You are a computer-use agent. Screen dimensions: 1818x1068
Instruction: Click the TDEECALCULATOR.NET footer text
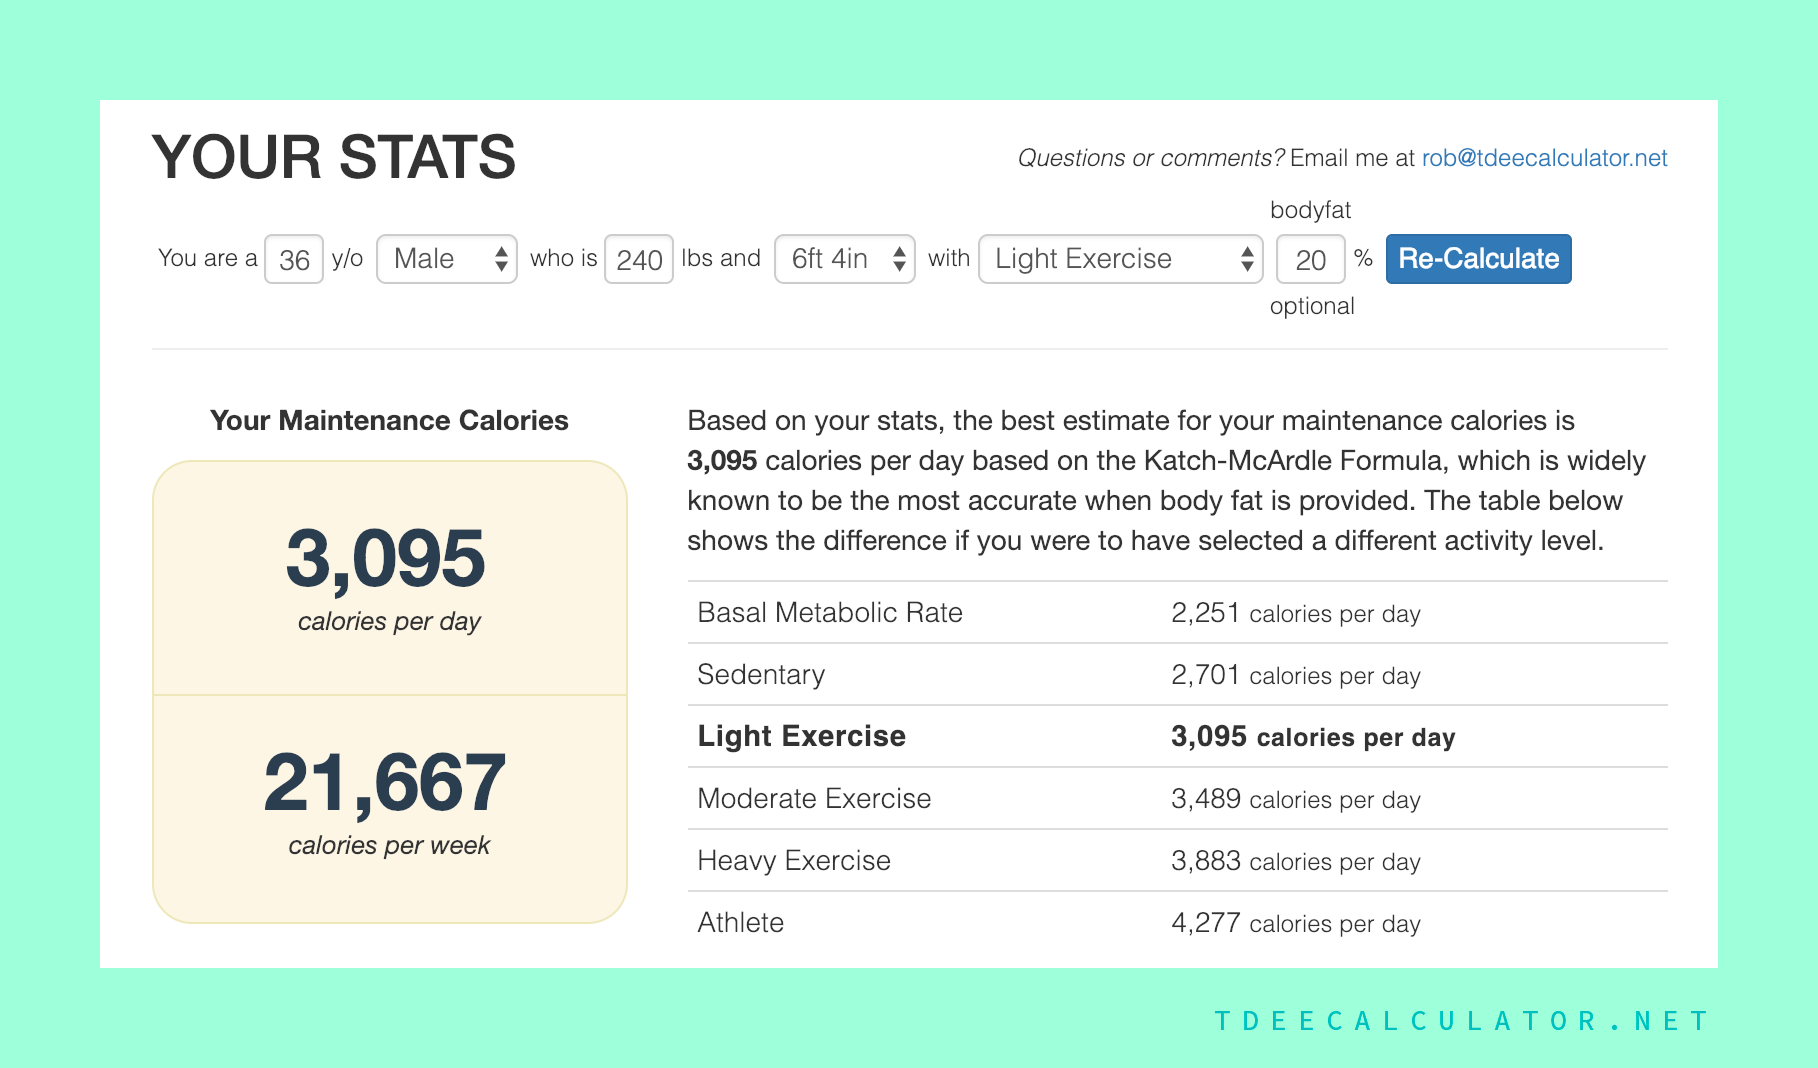point(1458,1020)
